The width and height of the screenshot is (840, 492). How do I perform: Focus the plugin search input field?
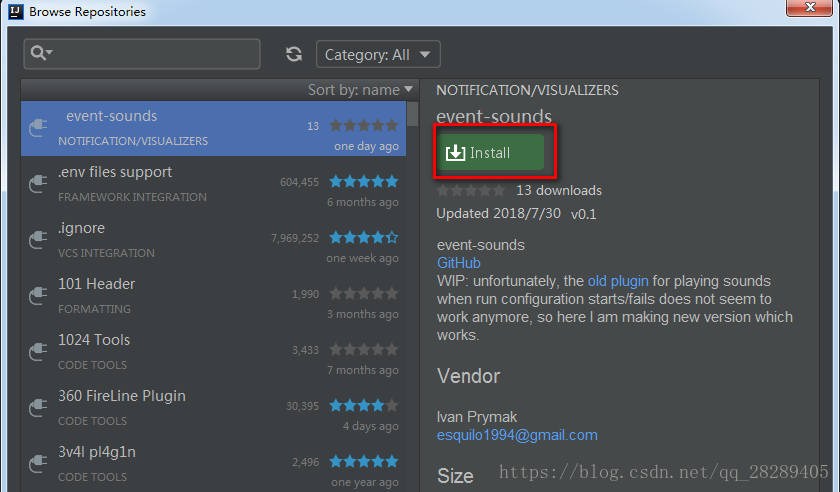(142, 54)
